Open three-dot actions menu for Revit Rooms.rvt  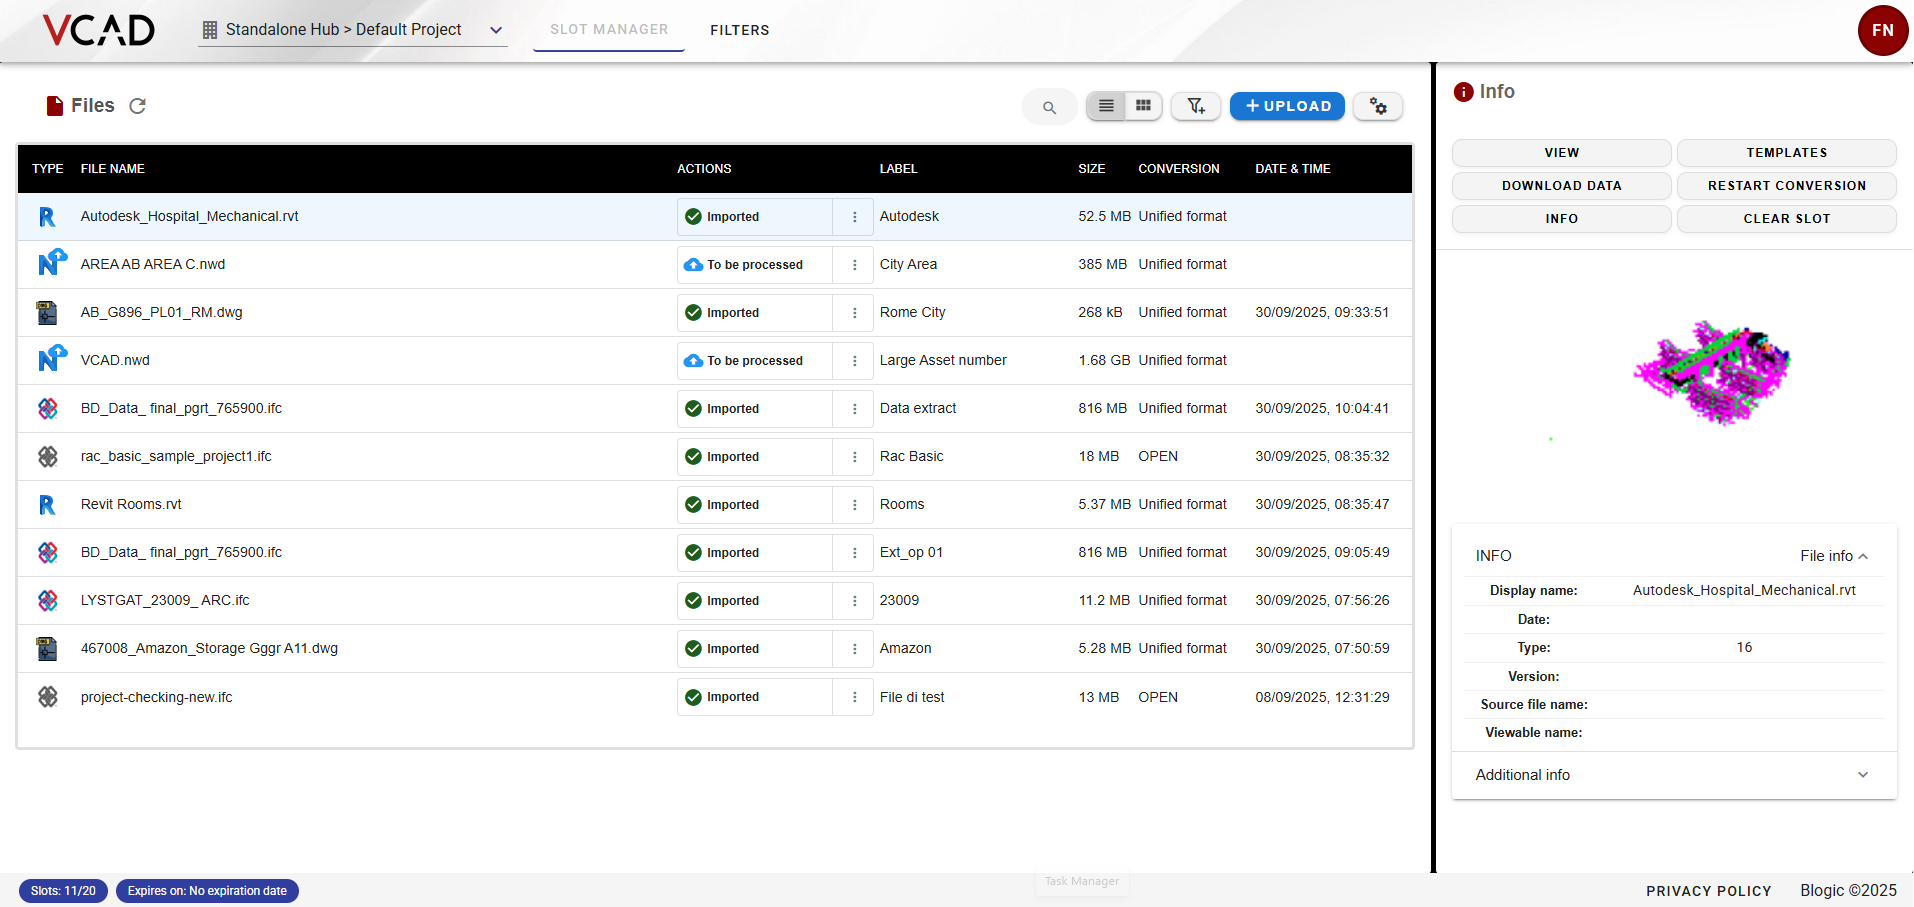[x=854, y=505]
